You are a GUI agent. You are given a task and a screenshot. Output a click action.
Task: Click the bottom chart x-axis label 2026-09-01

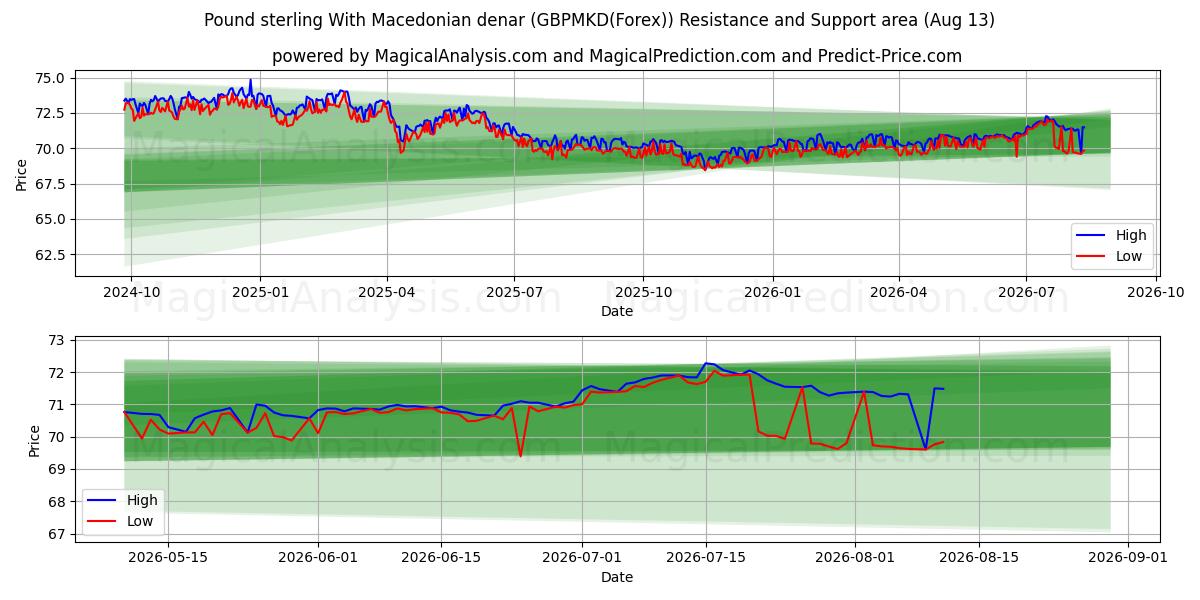(1130, 559)
